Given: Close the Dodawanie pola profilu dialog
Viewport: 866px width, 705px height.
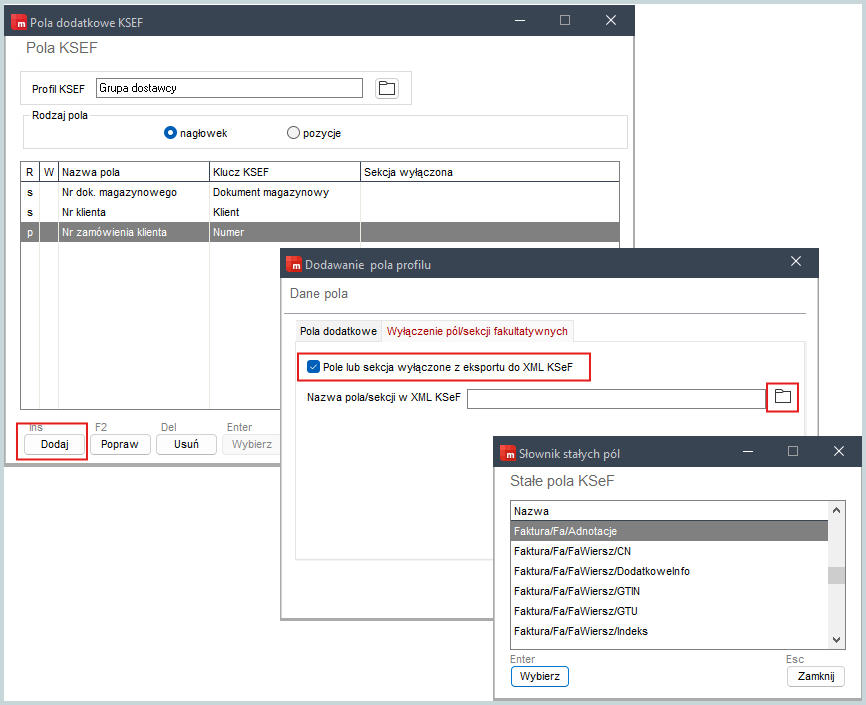Looking at the screenshot, I should (796, 262).
